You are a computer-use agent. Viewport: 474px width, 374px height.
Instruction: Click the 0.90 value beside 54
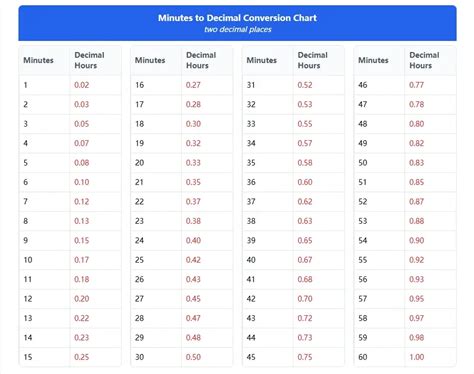coord(417,240)
